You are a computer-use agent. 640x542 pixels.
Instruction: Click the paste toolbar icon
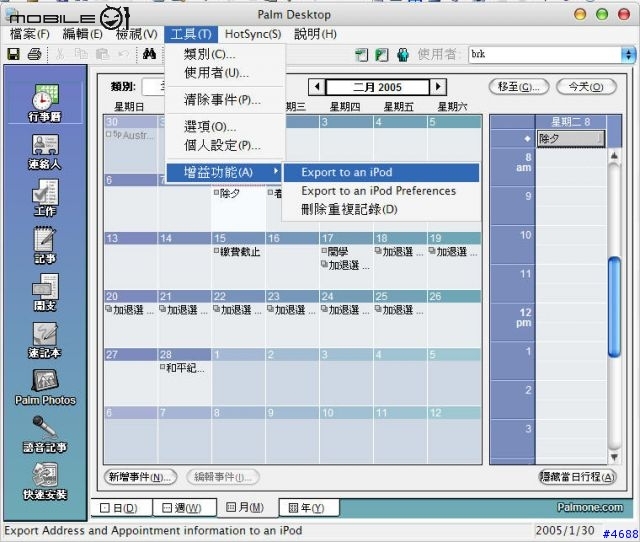[102, 54]
